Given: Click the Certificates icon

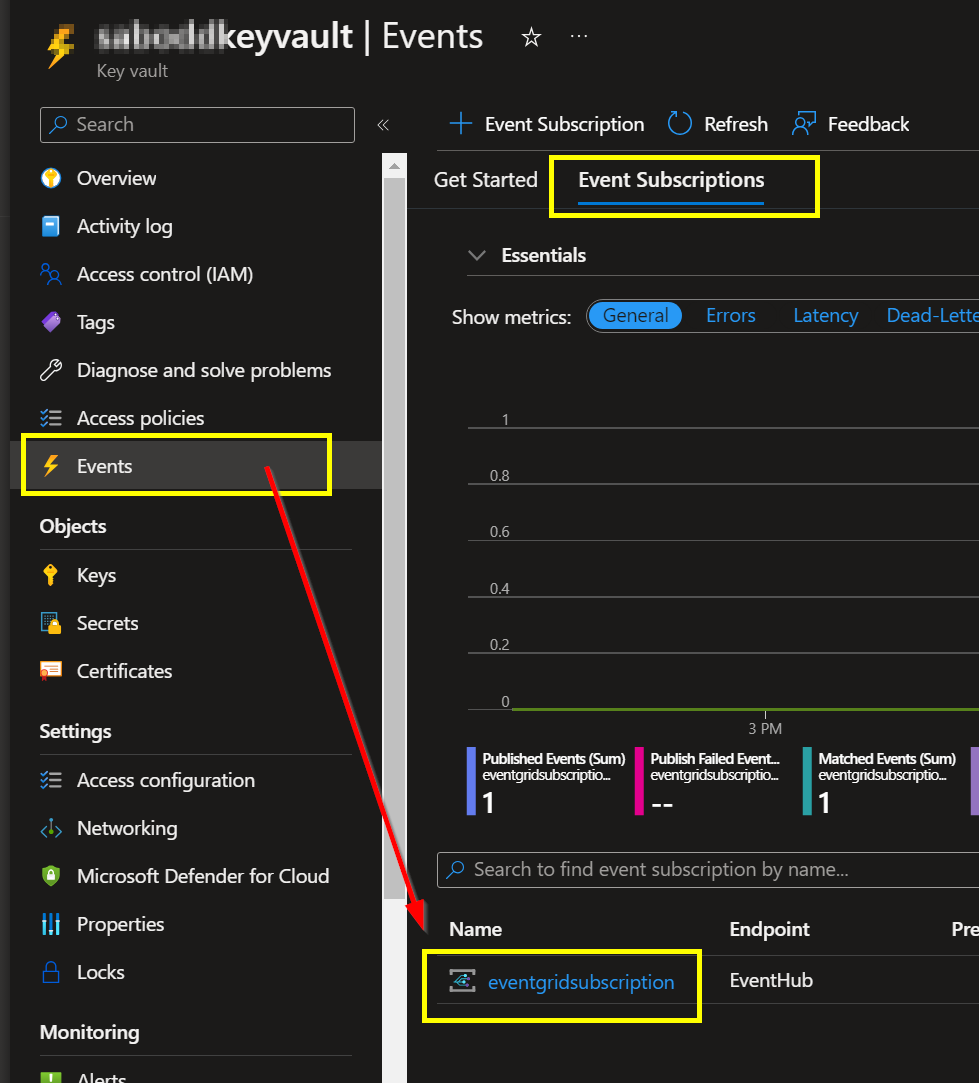Looking at the screenshot, I should click(x=53, y=670).
